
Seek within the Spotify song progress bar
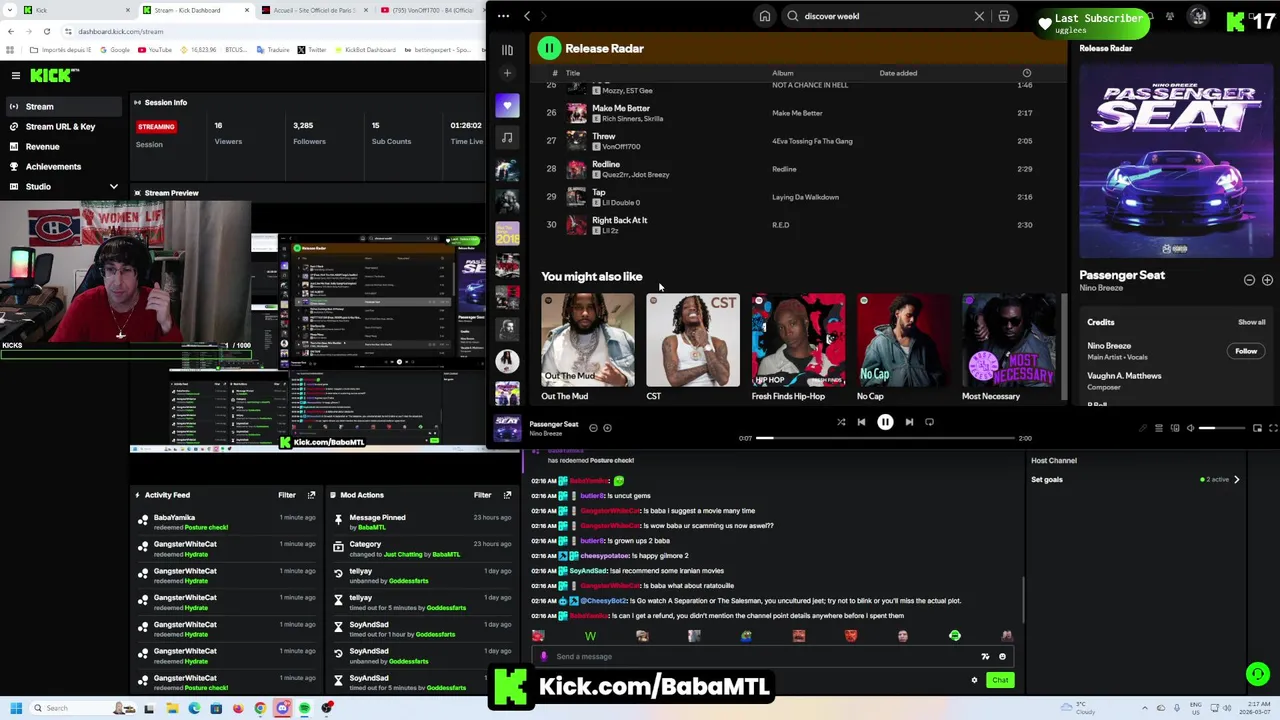885,438
